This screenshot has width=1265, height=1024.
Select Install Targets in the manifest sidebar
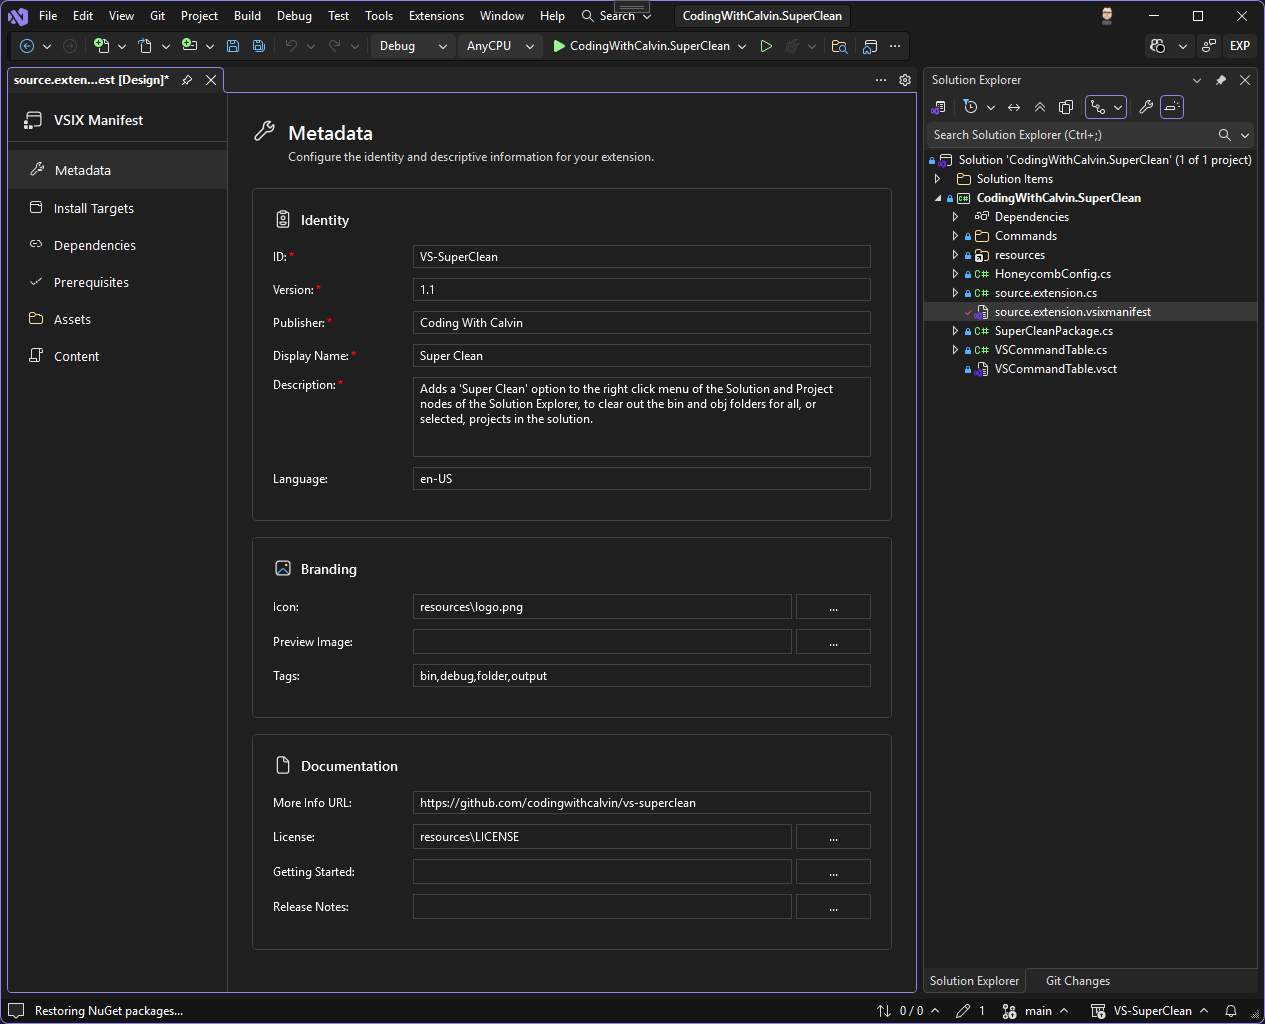[x=93, y=208]
